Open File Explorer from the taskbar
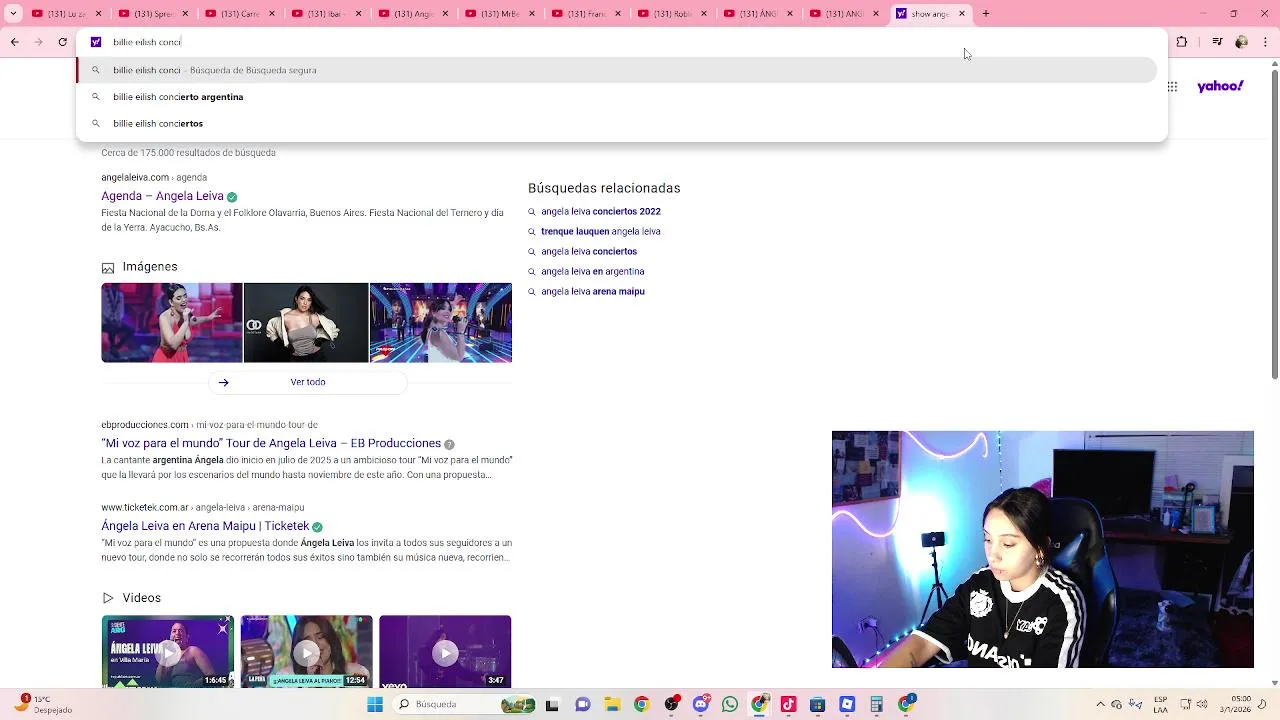 tap(612, 704)
